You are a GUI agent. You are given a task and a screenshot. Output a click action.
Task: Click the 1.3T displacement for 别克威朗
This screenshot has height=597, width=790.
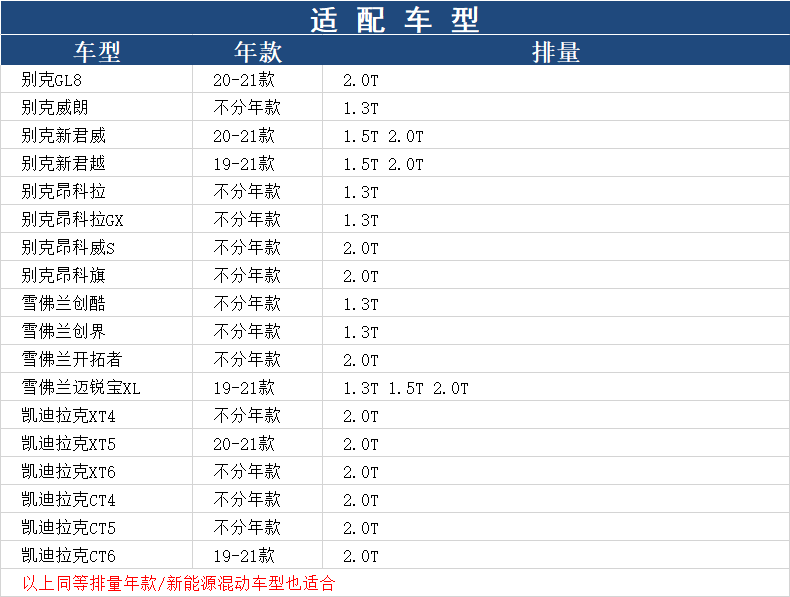point(361,108)
